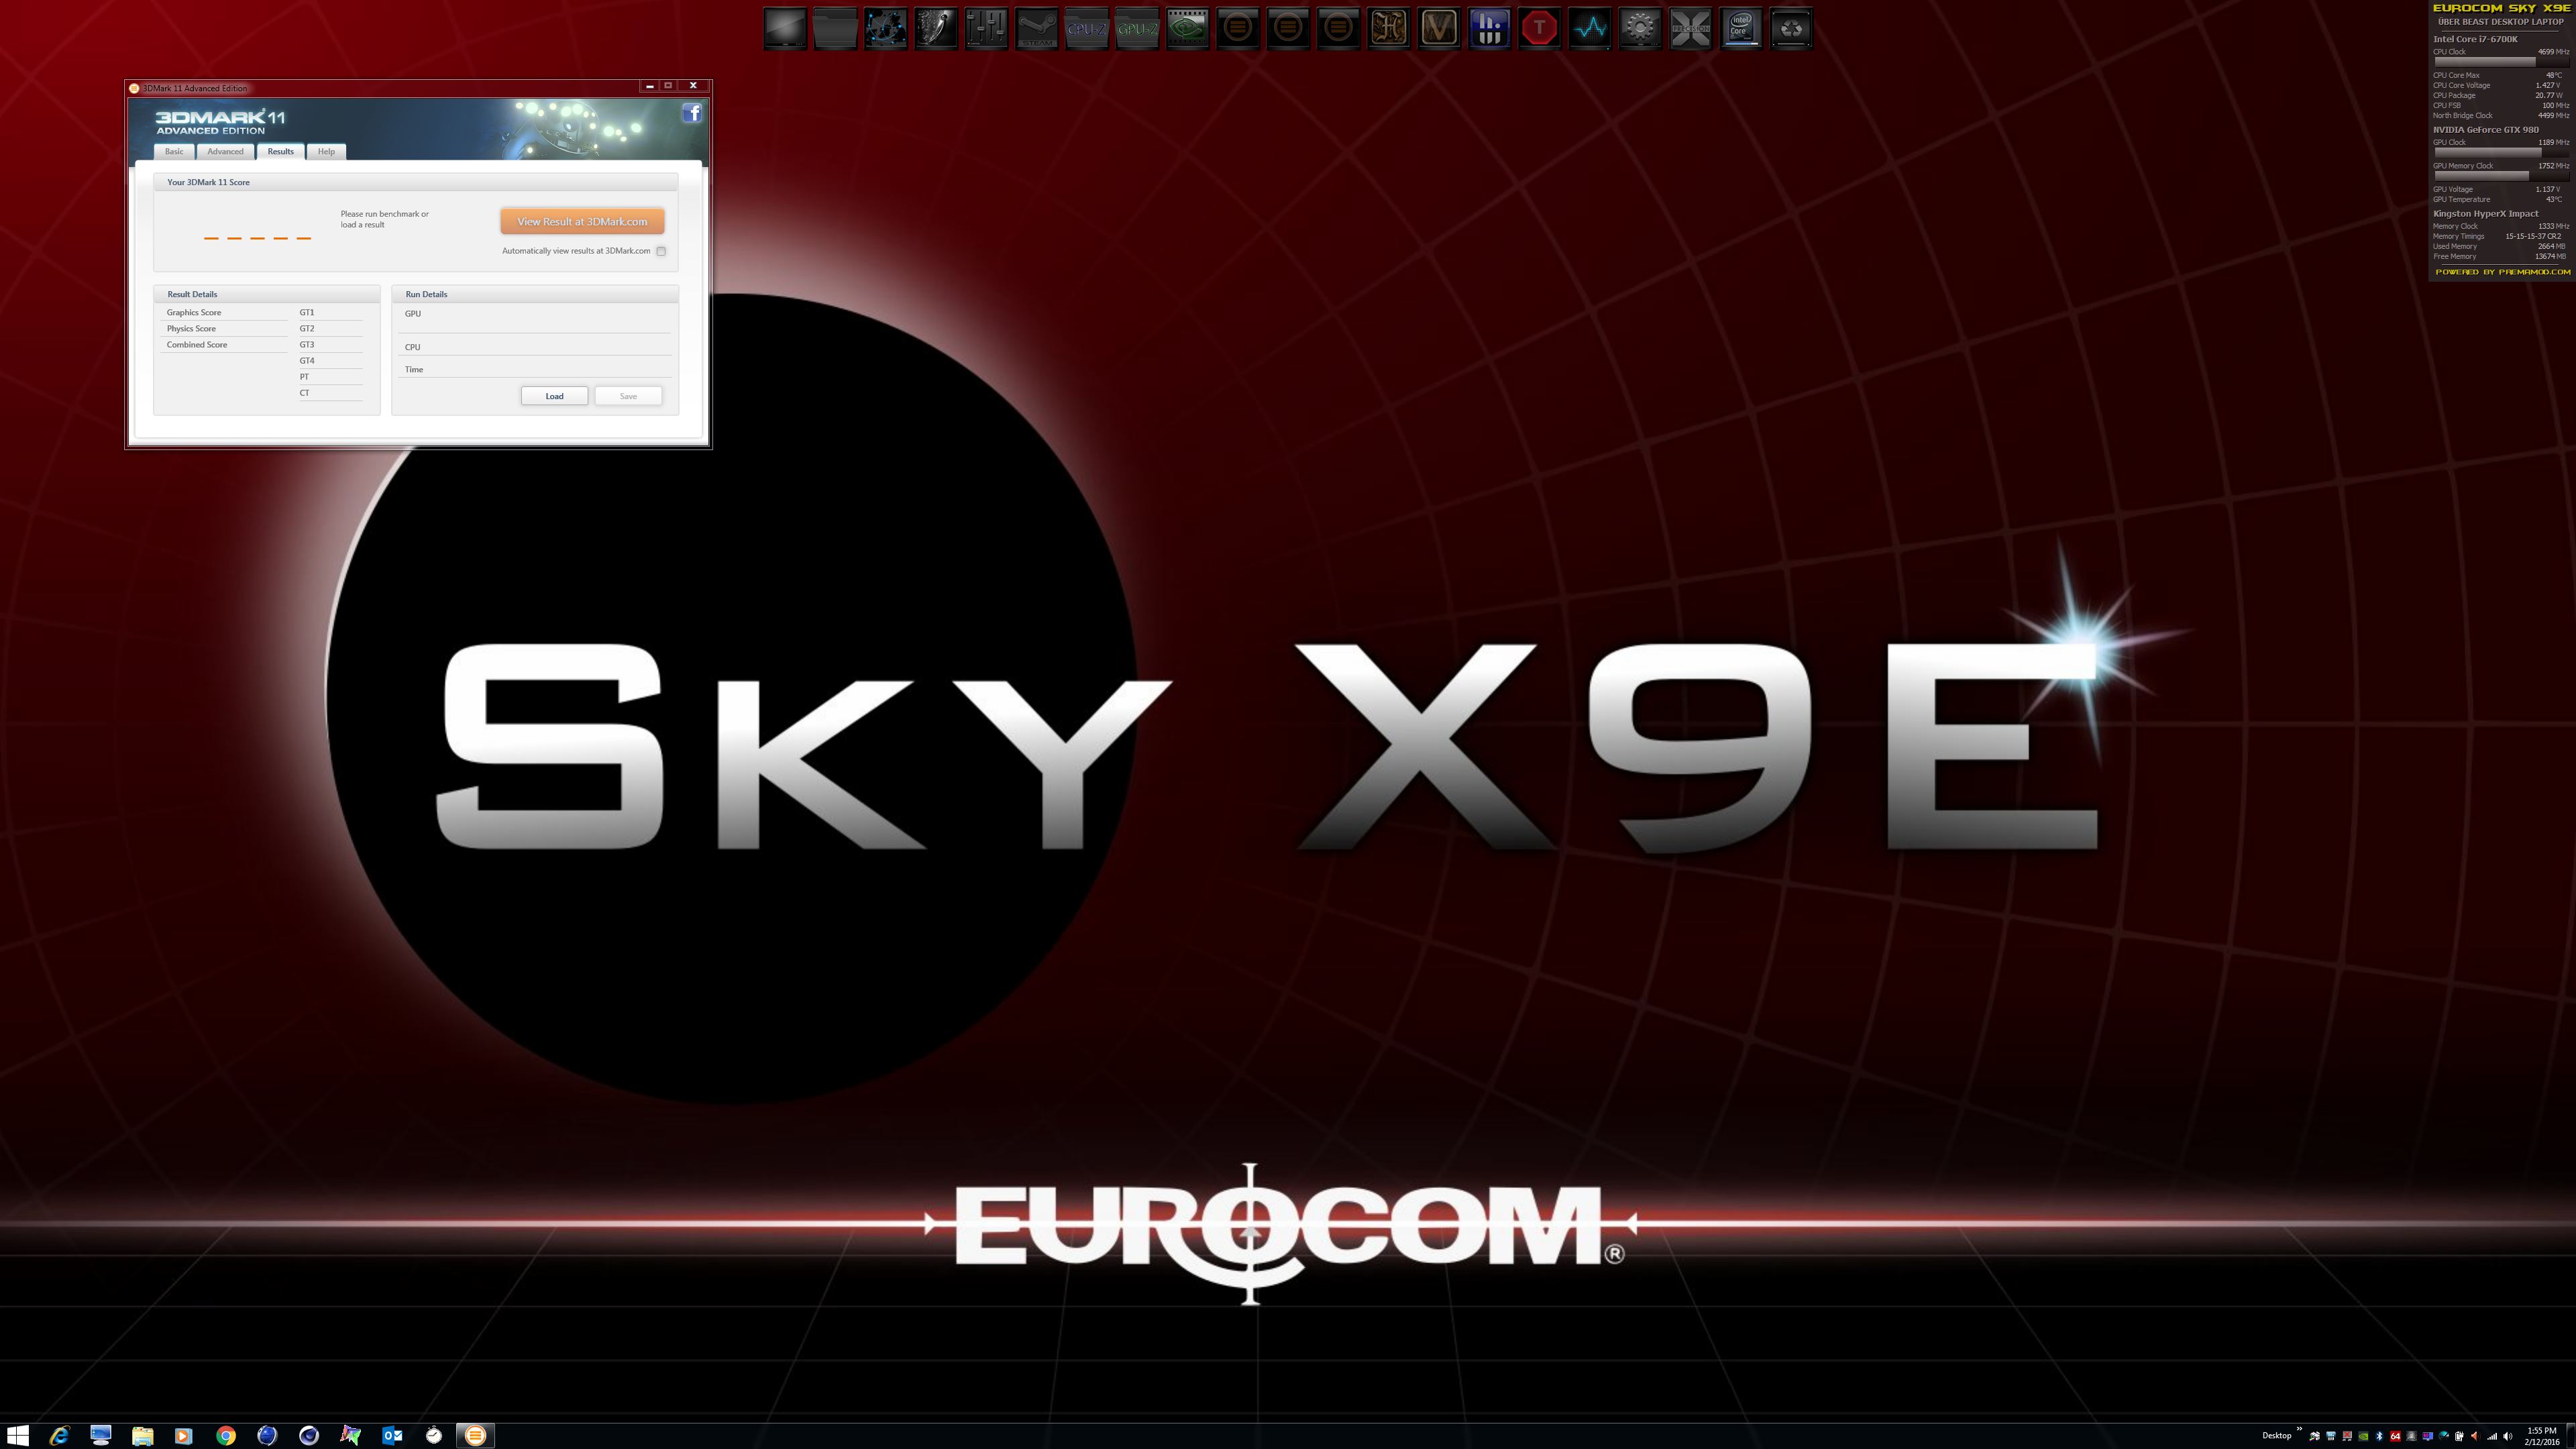
Task: Click View Result at 3DMark.com button
Action: (x=582, y=221)
